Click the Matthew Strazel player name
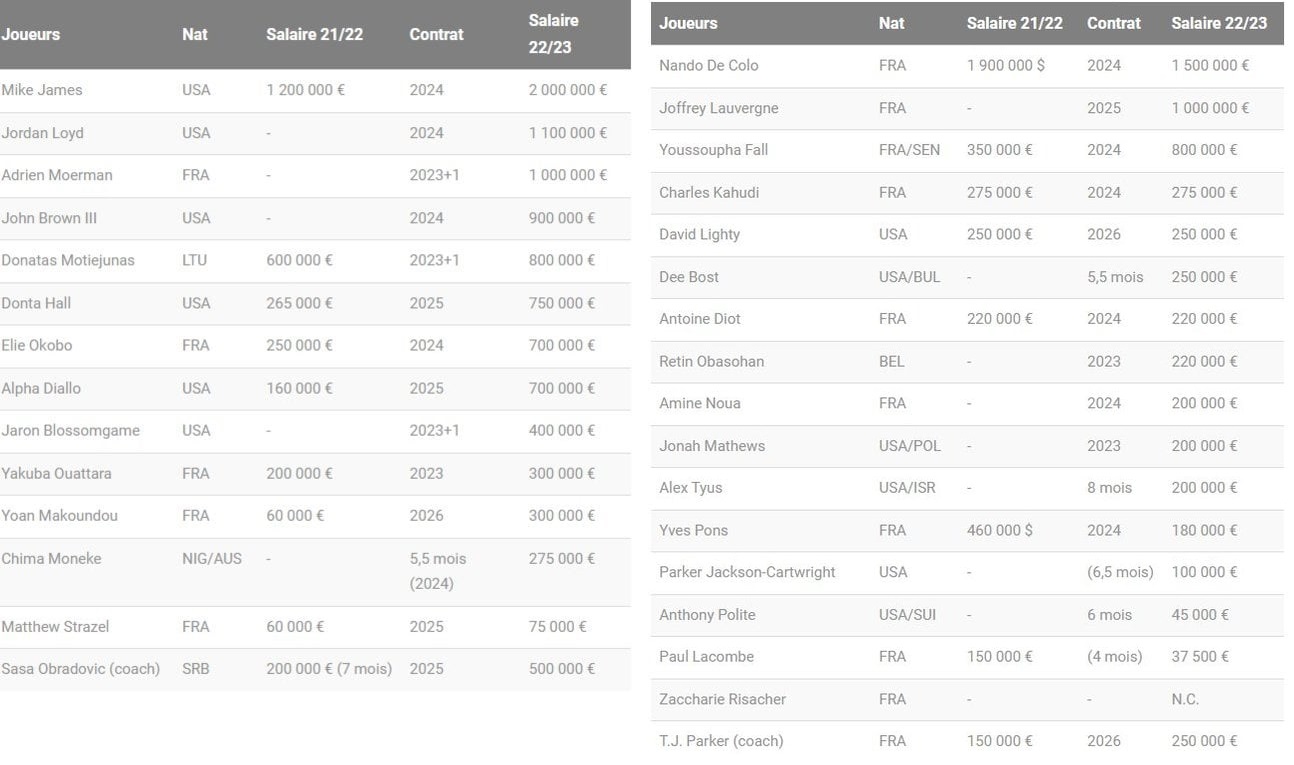The height and width of the screenshot is (765, 1294). 55,627
